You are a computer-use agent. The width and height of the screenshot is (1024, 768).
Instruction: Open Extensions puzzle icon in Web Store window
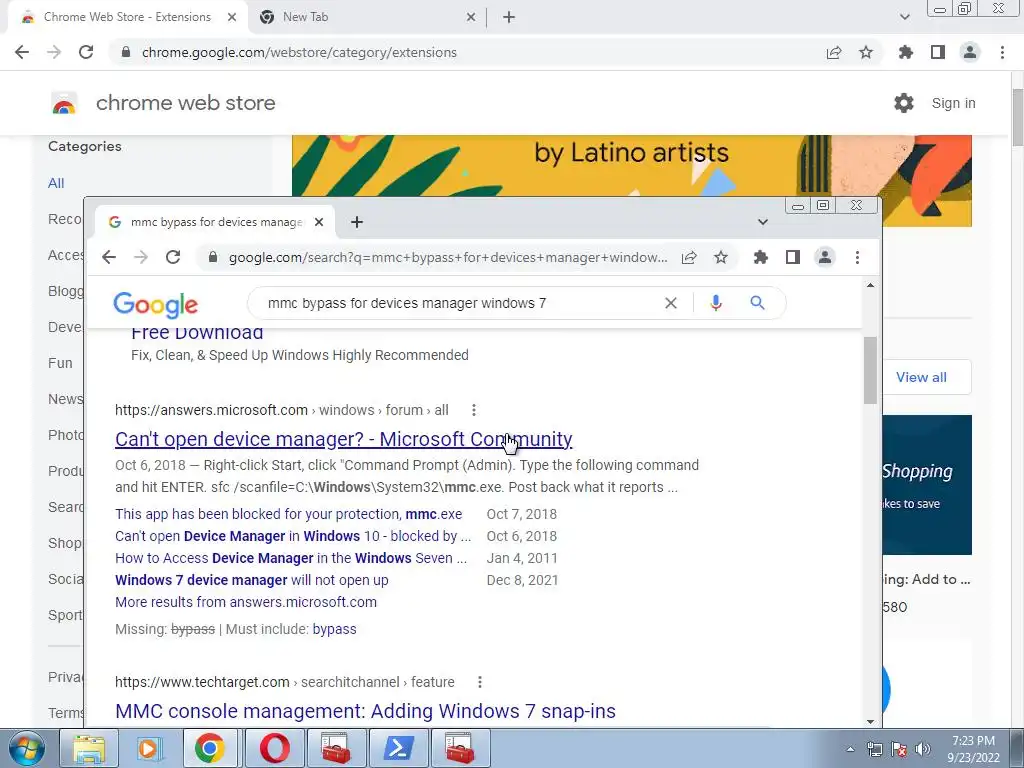[906, 52]
